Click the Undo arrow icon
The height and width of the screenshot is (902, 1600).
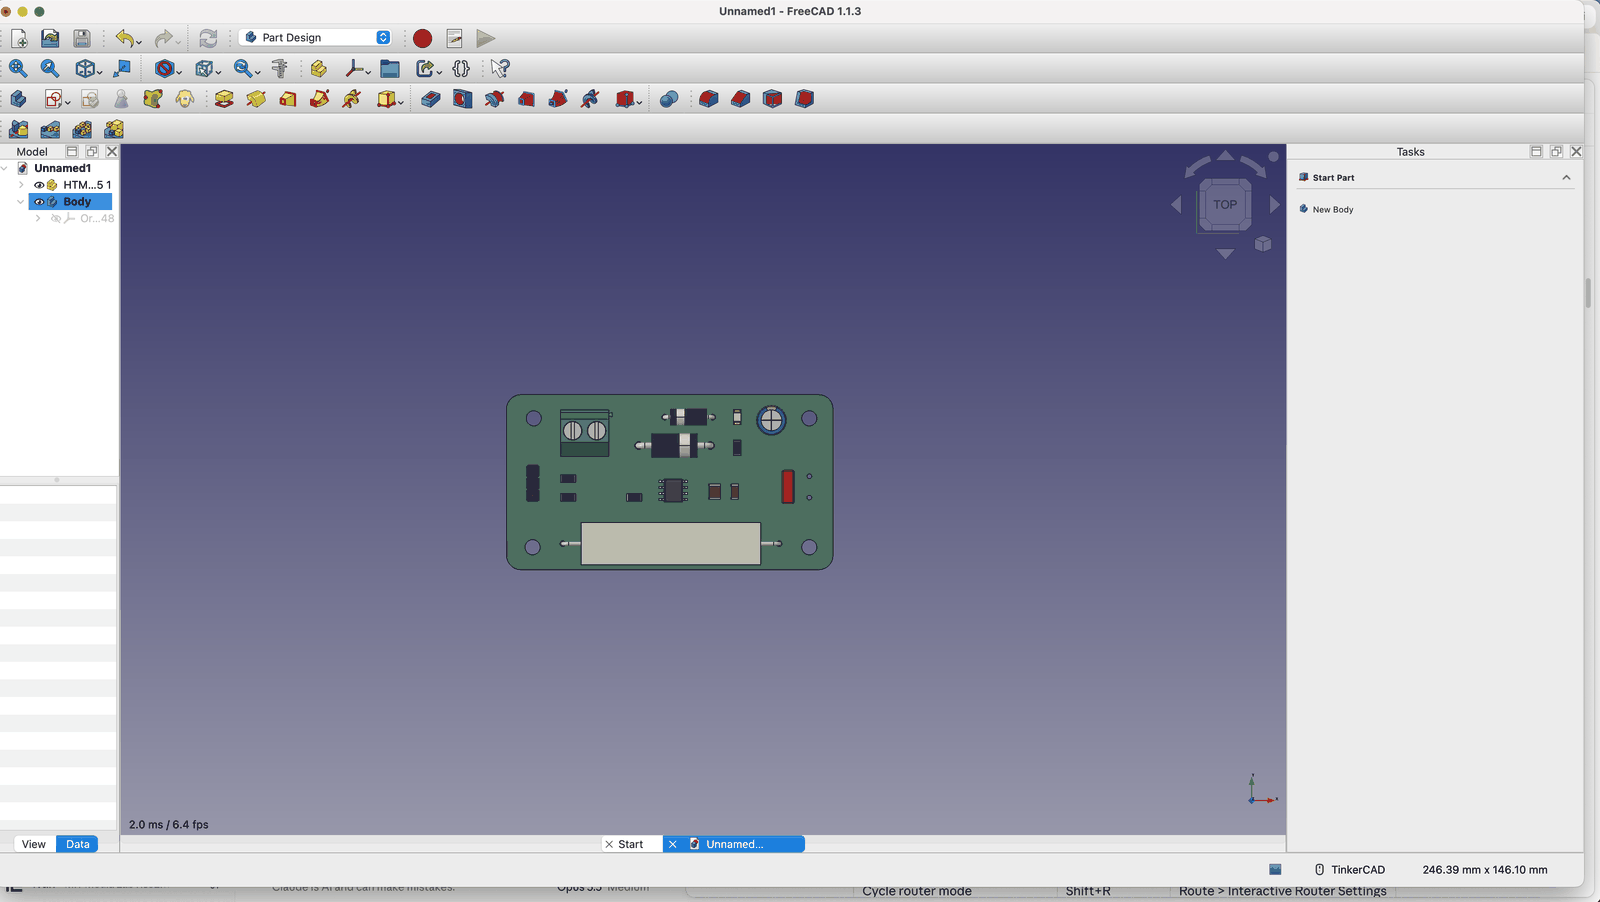tap(124, 38)
